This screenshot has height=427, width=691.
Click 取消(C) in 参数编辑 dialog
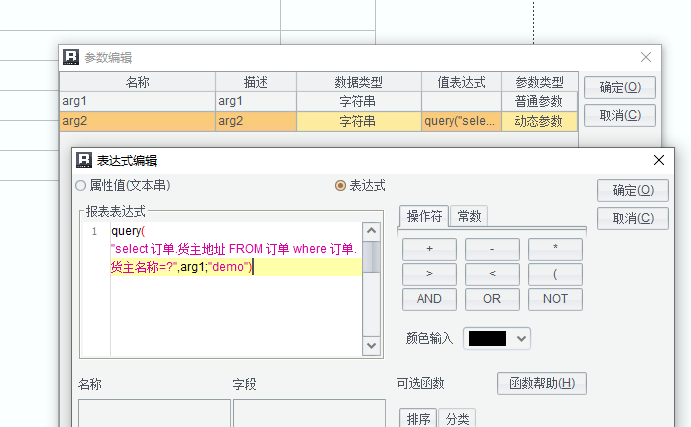[x=620, y=115]
